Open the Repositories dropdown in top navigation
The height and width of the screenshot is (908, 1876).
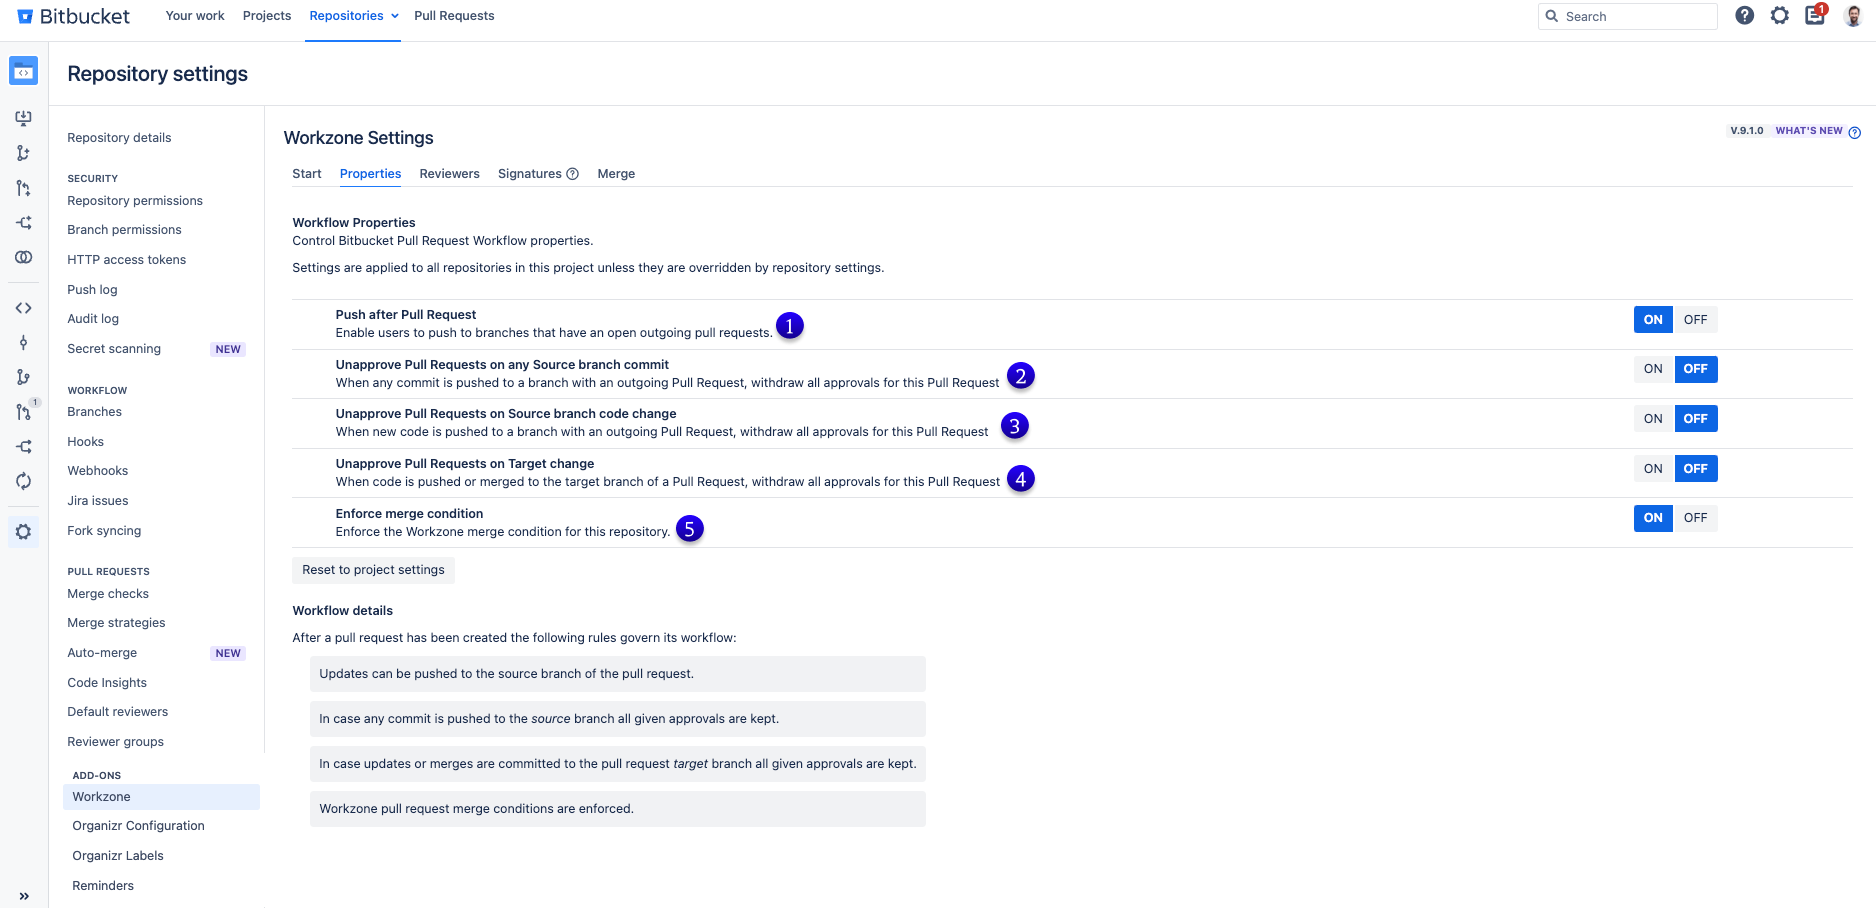[353, 16]
